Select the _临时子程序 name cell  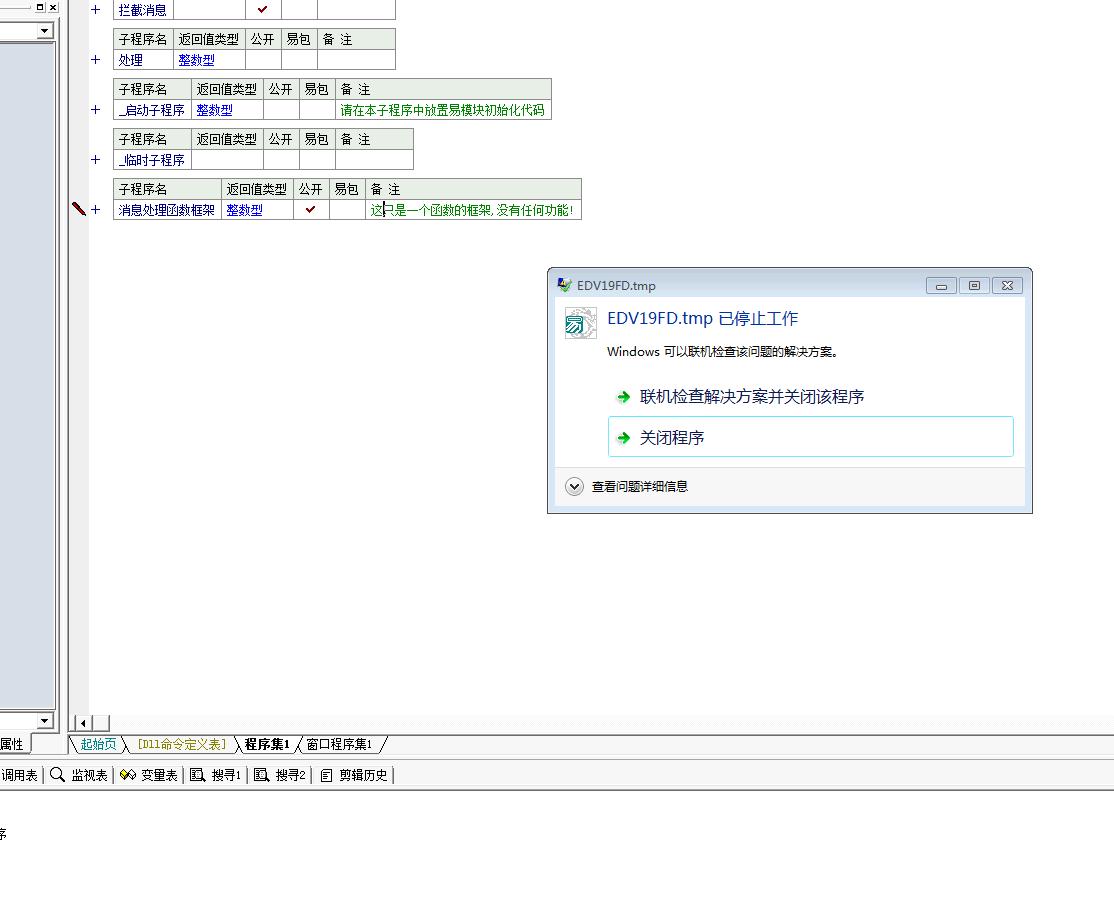tap(152, 160)
